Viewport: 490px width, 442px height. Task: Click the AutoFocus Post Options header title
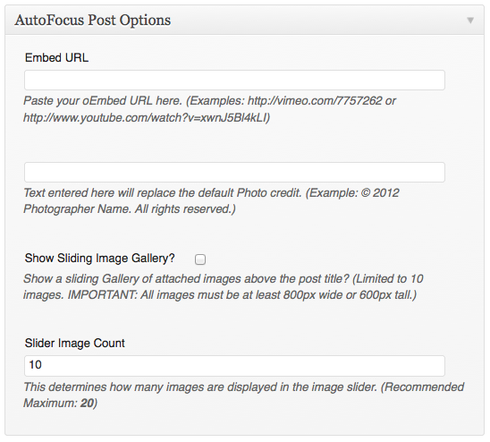[x=93, y=20]
